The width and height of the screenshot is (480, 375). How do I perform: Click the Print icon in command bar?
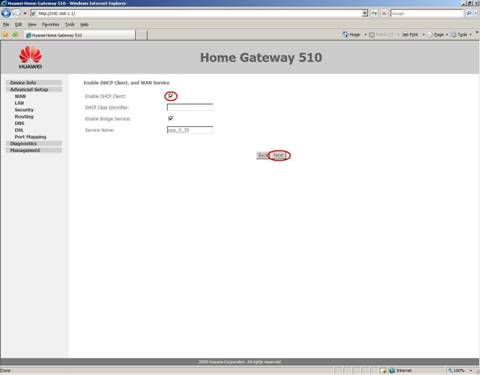coord(410,34)
